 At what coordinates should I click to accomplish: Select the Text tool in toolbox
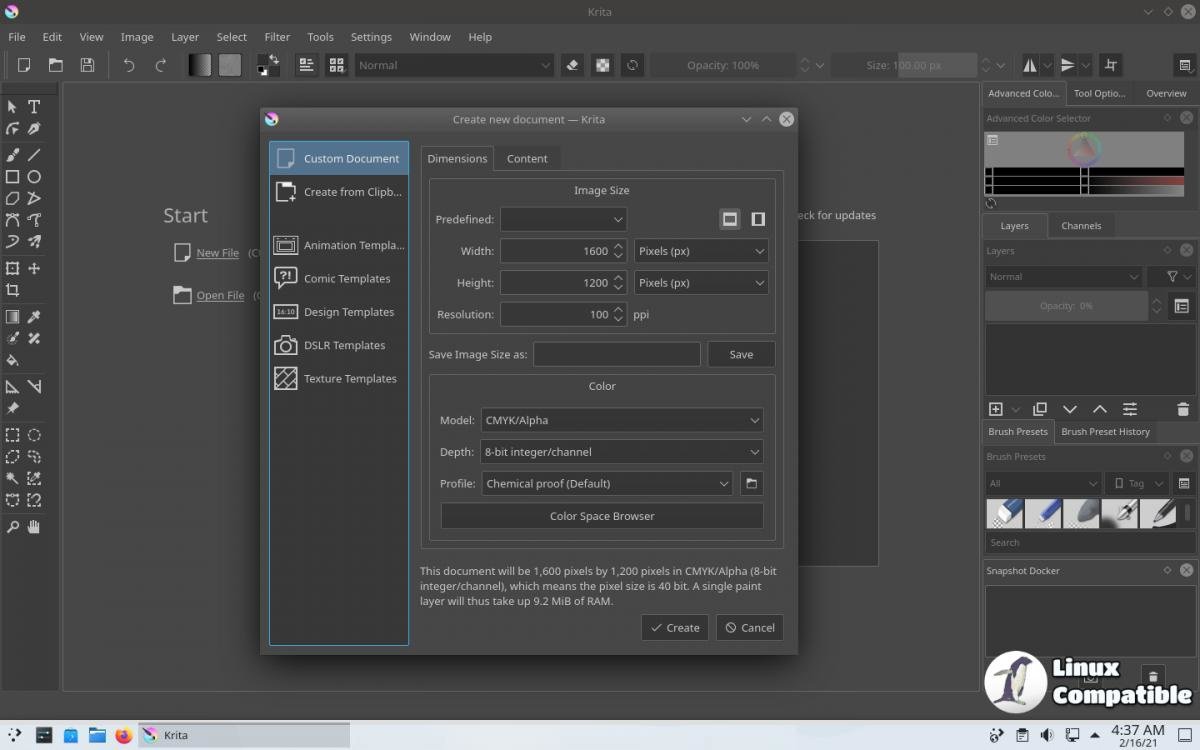[x=34, y=107]
